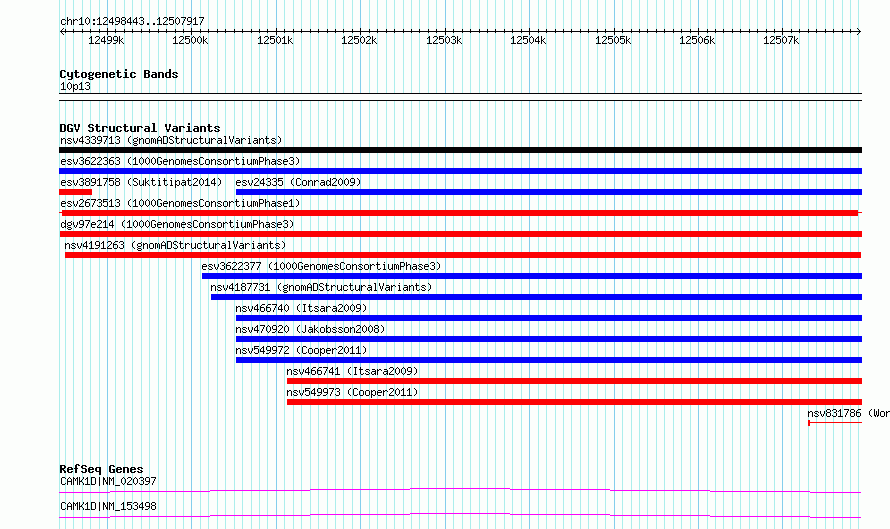This screenshot has width=890, height=529.
Task: Open variant label nsv4339713 (gnomADStructuralVariants)
Action: [x=171, y=140]
